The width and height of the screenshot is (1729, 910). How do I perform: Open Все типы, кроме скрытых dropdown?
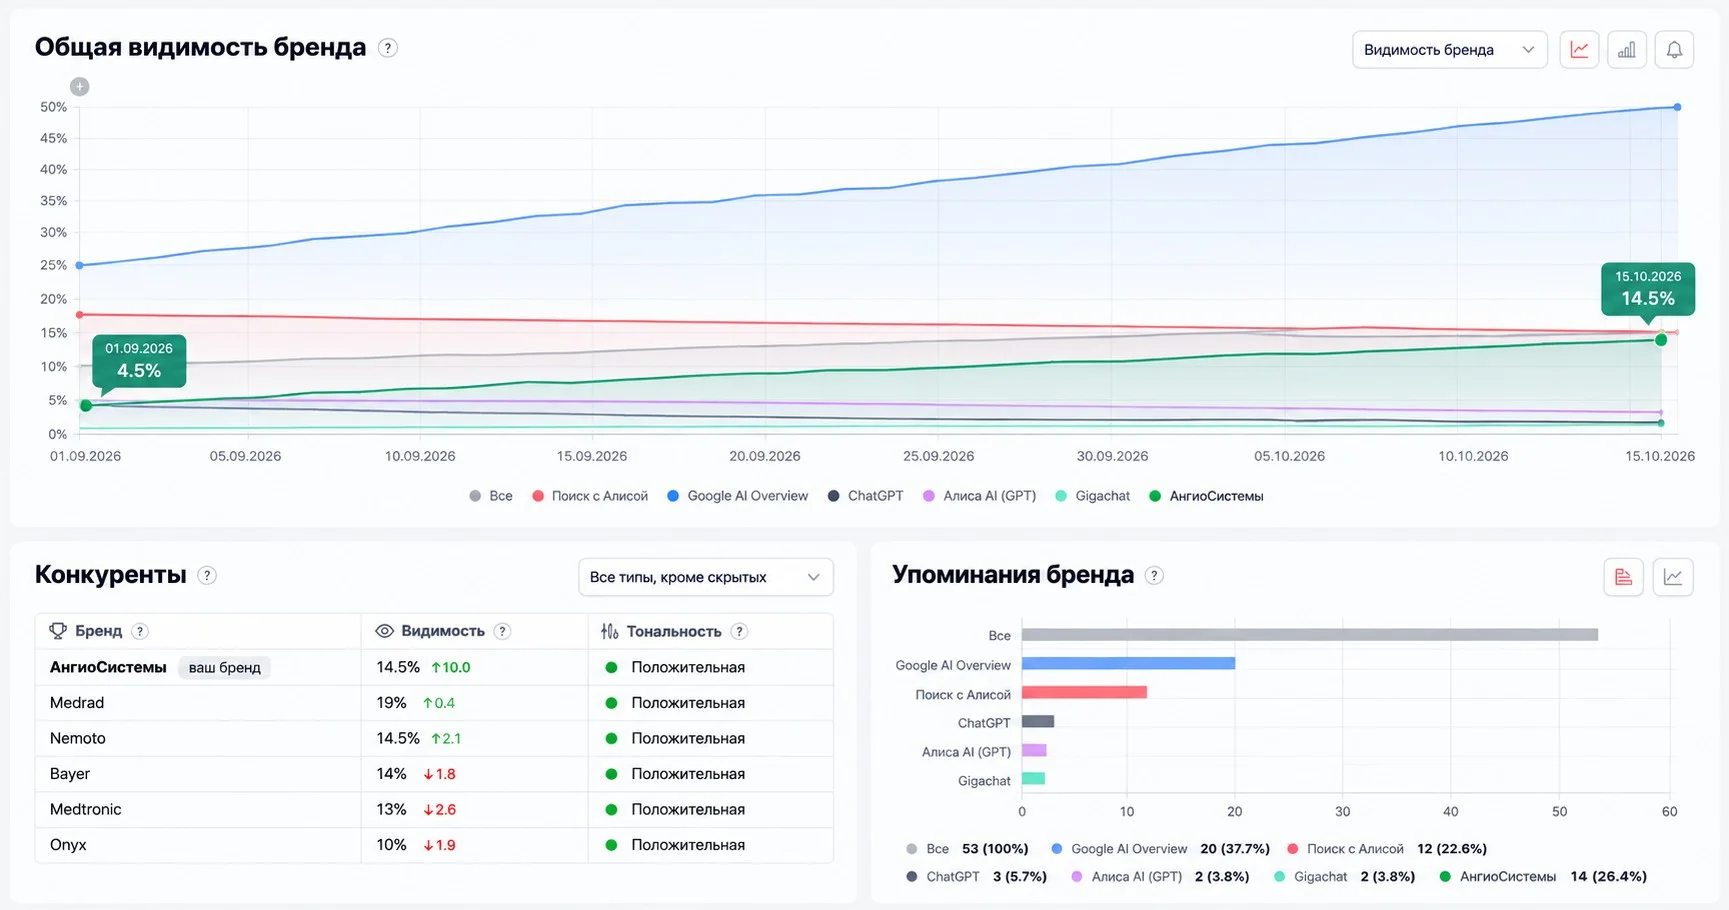coord(706,577)
